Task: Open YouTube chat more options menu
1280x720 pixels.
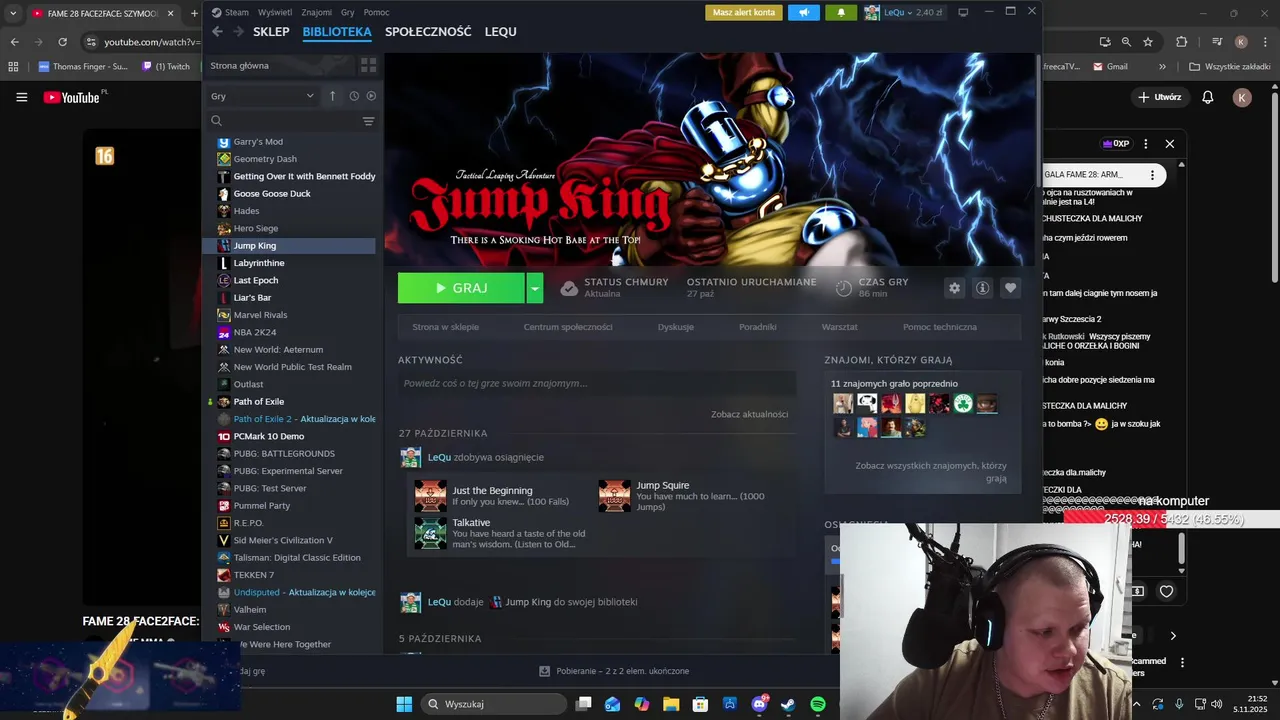Action: tap(1146, 144)
